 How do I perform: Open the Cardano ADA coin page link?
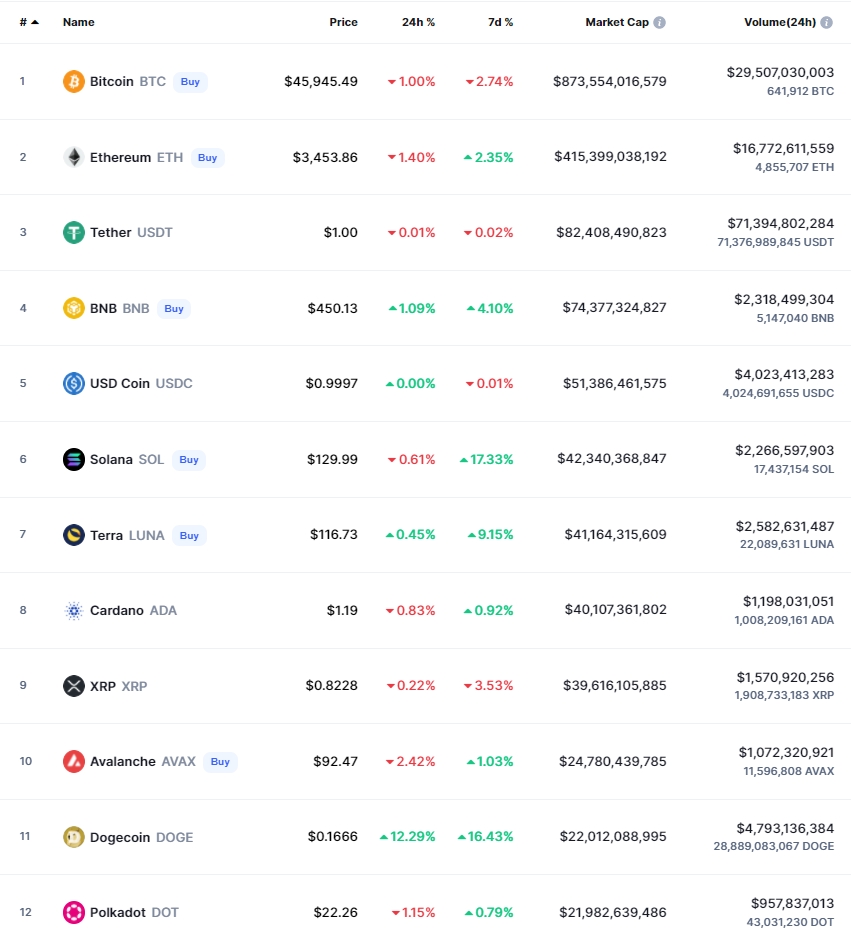point(132,610)
